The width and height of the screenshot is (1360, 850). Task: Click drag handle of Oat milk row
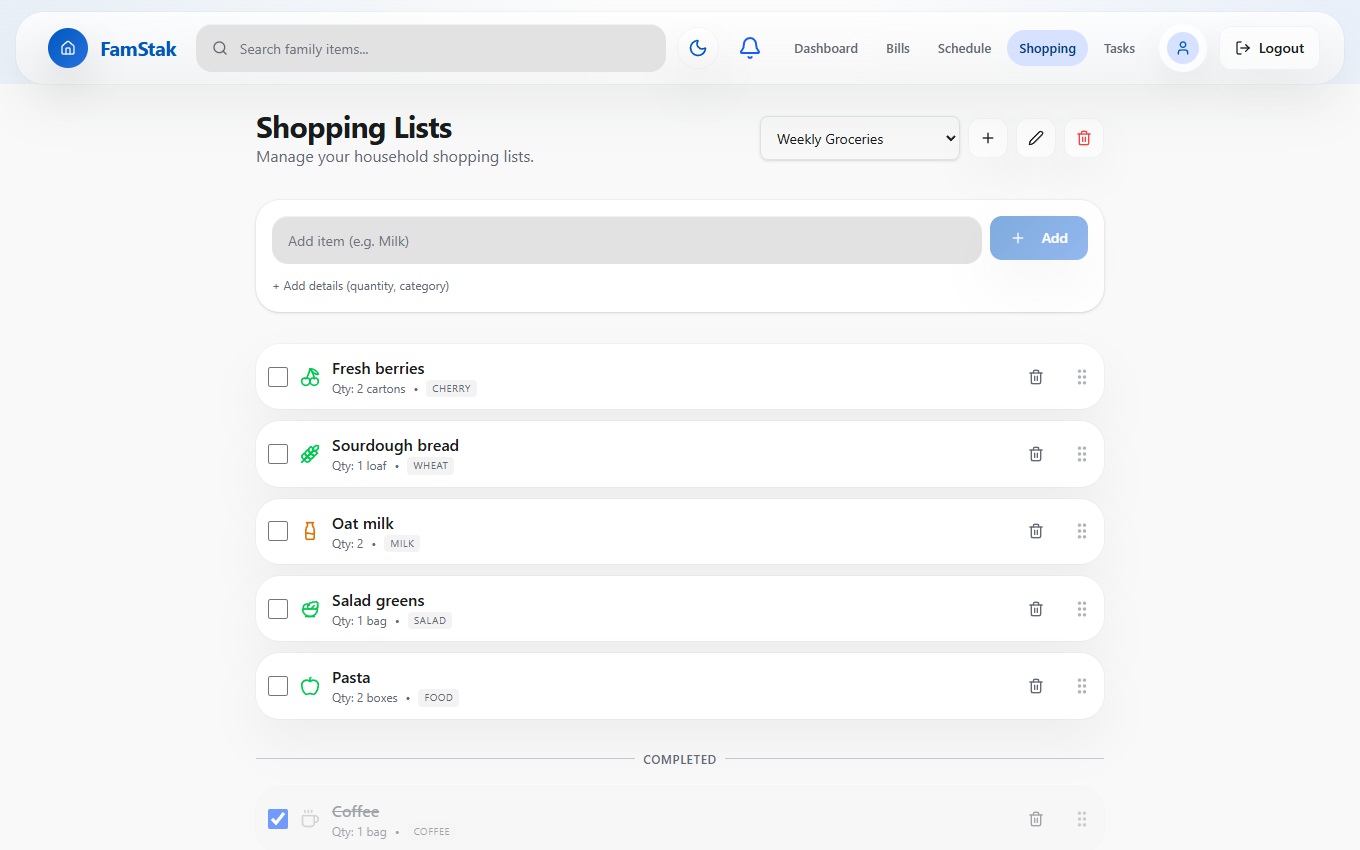(x=1082, y=531)
